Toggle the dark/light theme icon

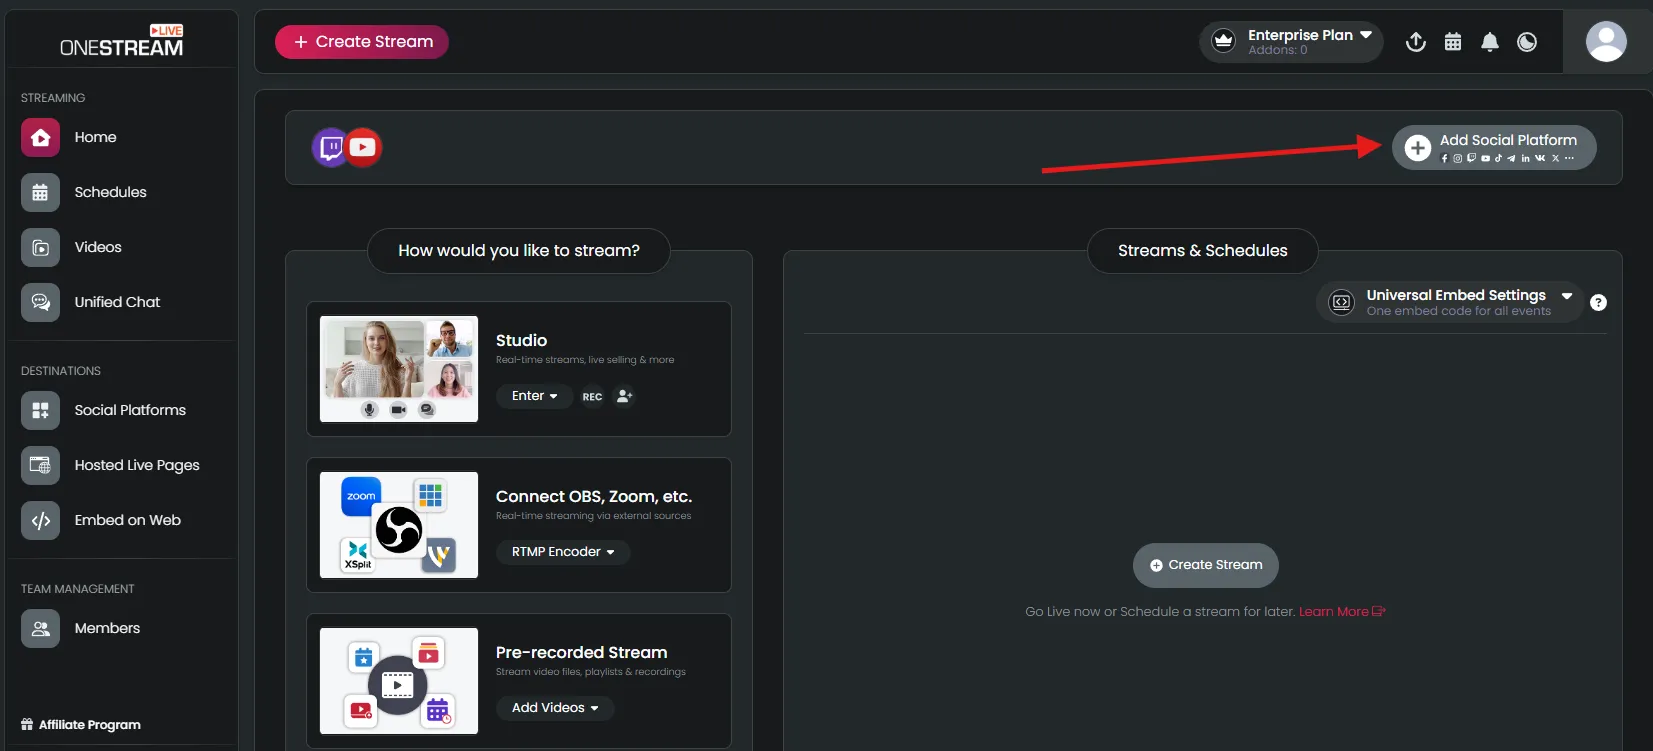(x=1527, y=42)
